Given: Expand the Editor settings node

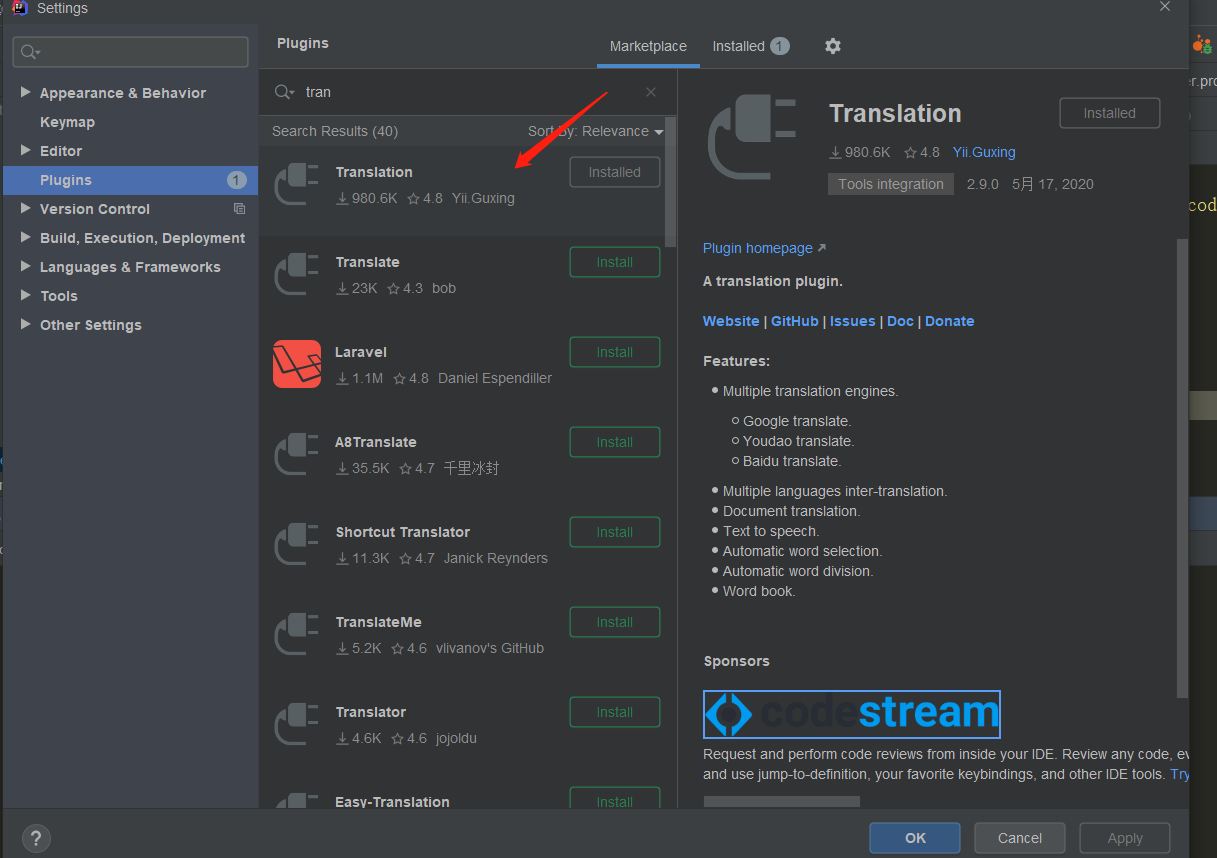Looking at the screenshot, I should coord(26,151).
